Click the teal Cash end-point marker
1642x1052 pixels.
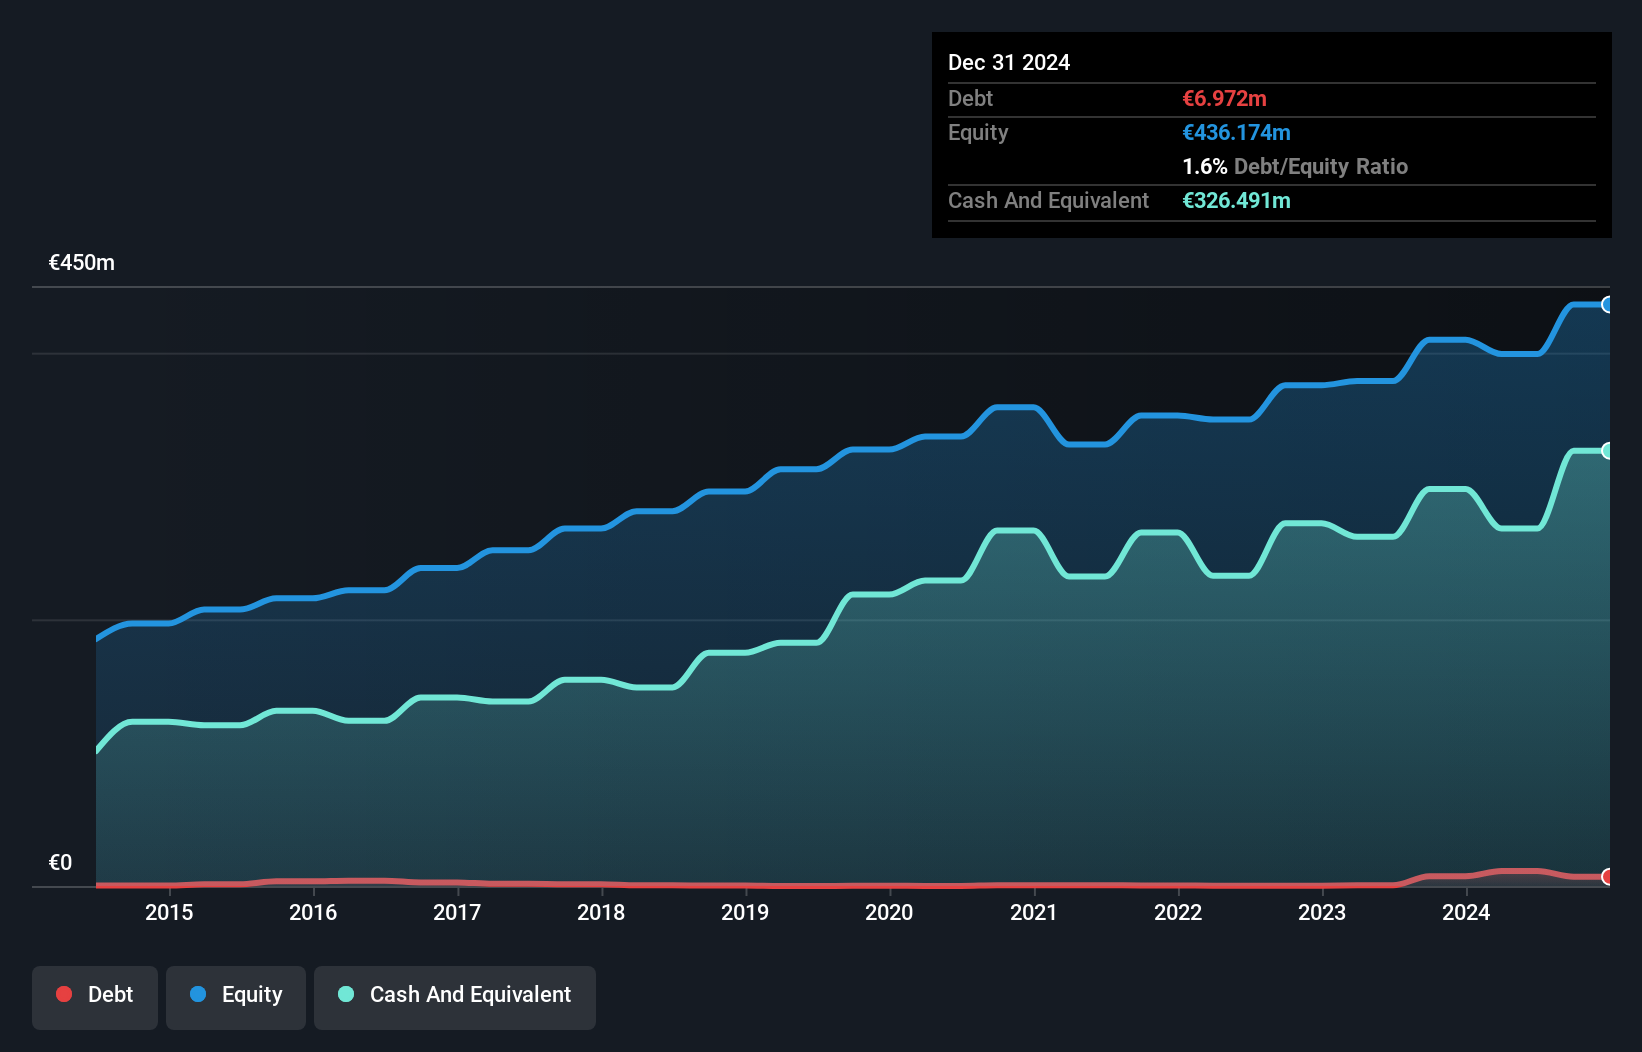[x=1607, y=451]
